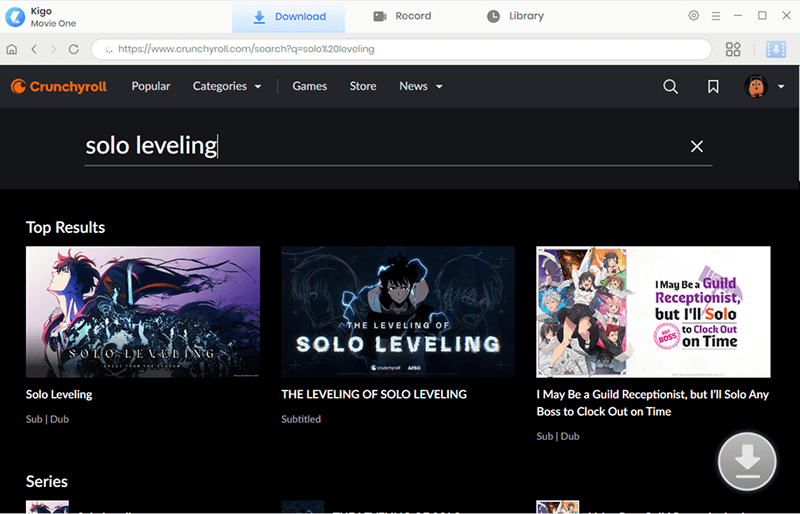Open the Guild Receptionist thumbnail
The width and height of the screenshot is (800, 514).
[x=653, y=312]
